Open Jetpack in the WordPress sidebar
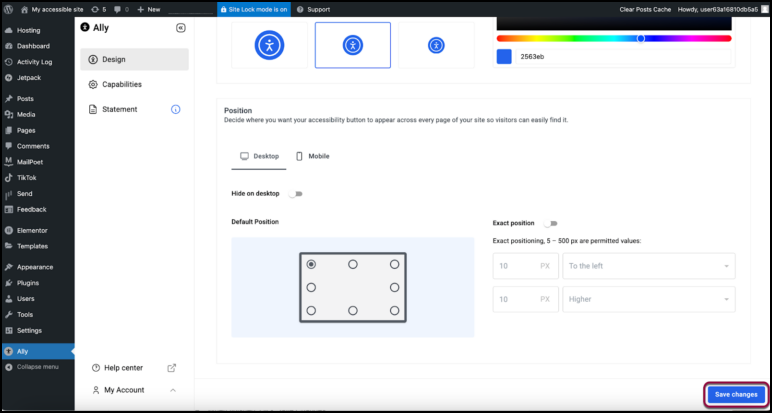Viewport: 772px width, 413px height. [28, 77]
